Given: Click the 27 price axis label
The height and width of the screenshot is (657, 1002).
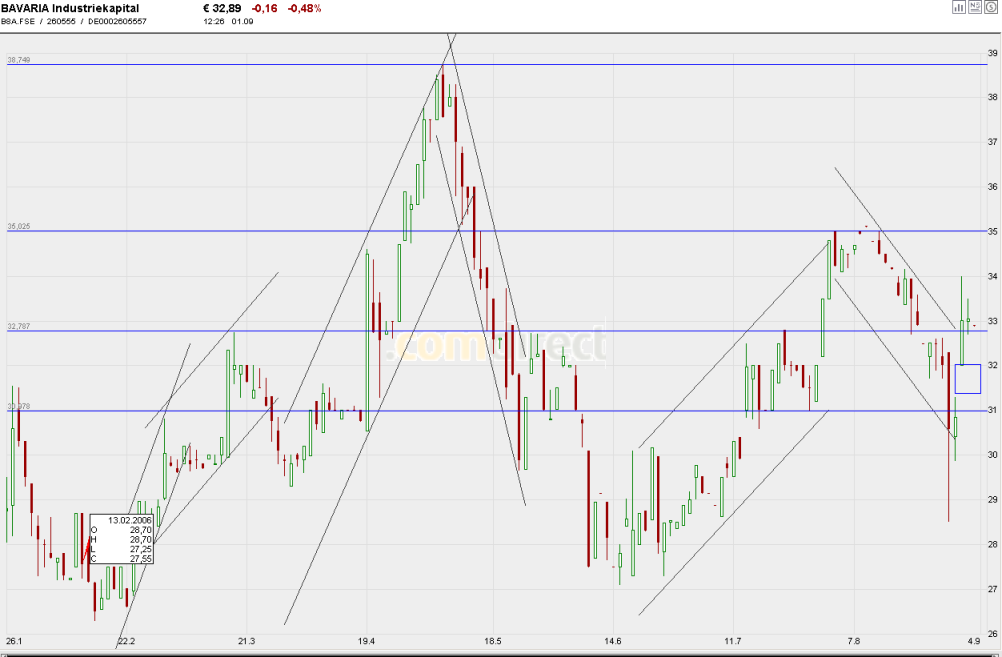Looking at the screenshot, I should point(992,589).
